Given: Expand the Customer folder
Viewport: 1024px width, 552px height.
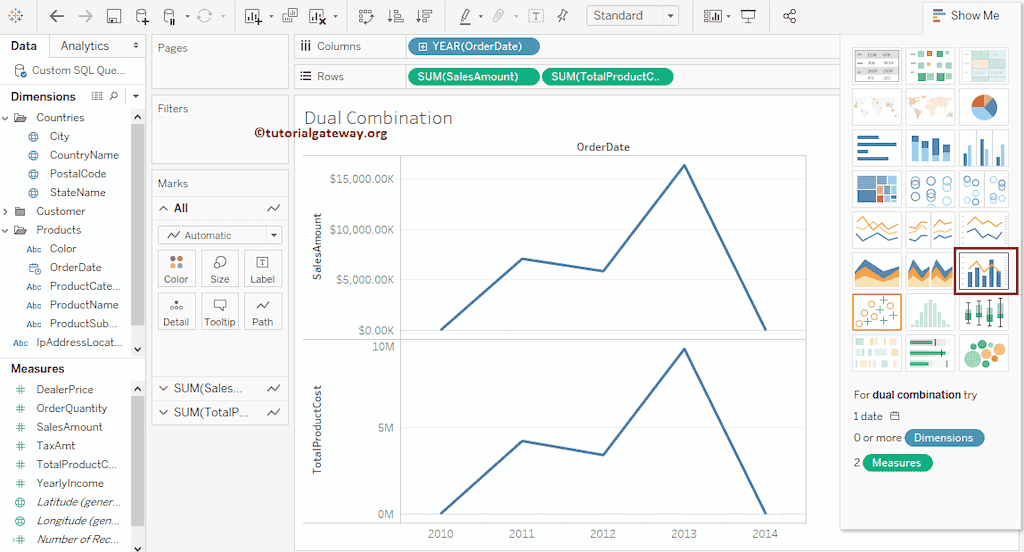Looking at the screenshot, I should coord(7,211).
